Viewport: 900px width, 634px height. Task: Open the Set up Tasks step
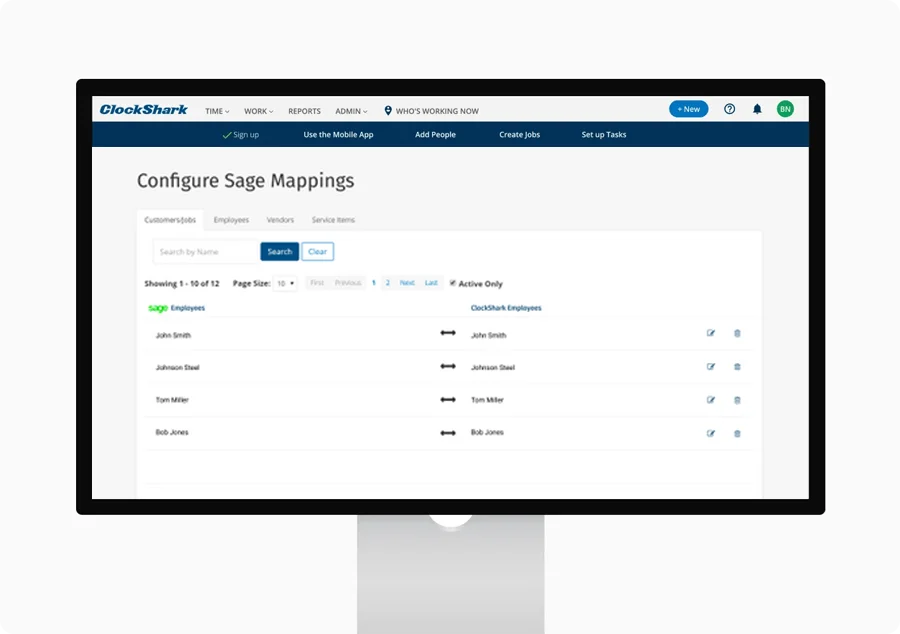coord(604,135)
